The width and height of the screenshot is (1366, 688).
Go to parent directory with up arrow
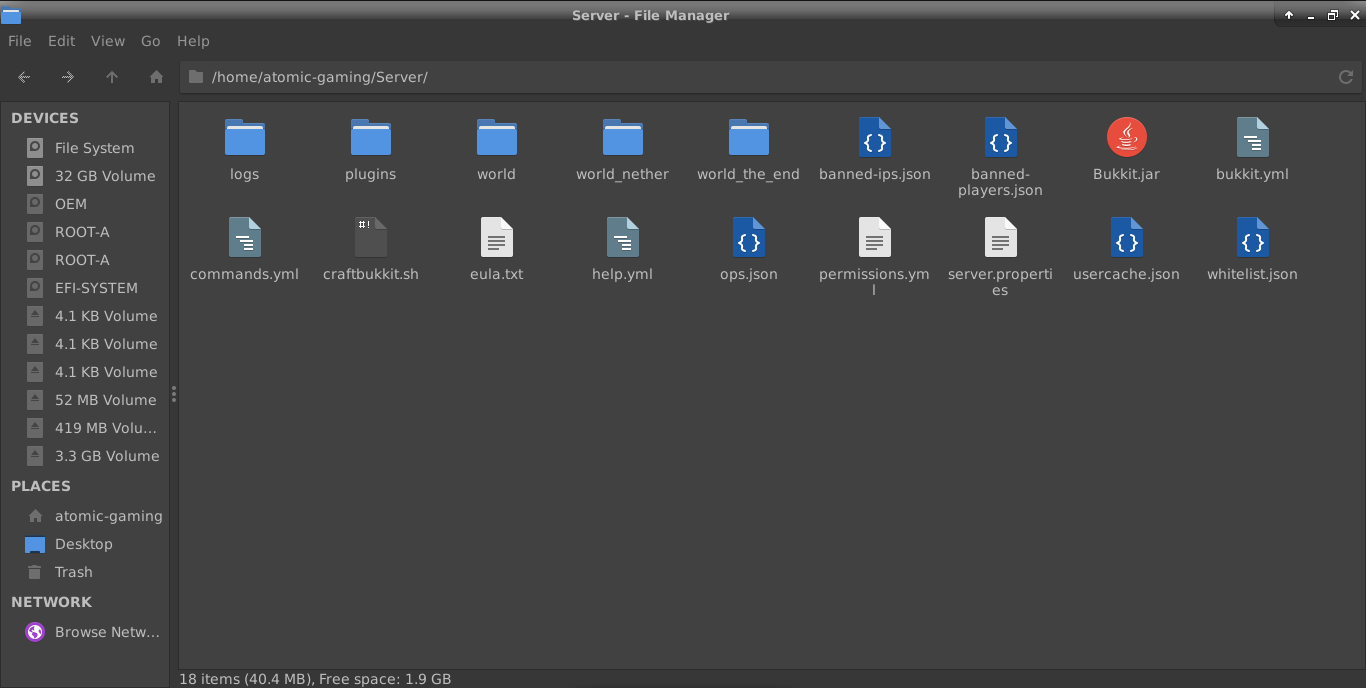pyautogui.click(x=112, y=77)
